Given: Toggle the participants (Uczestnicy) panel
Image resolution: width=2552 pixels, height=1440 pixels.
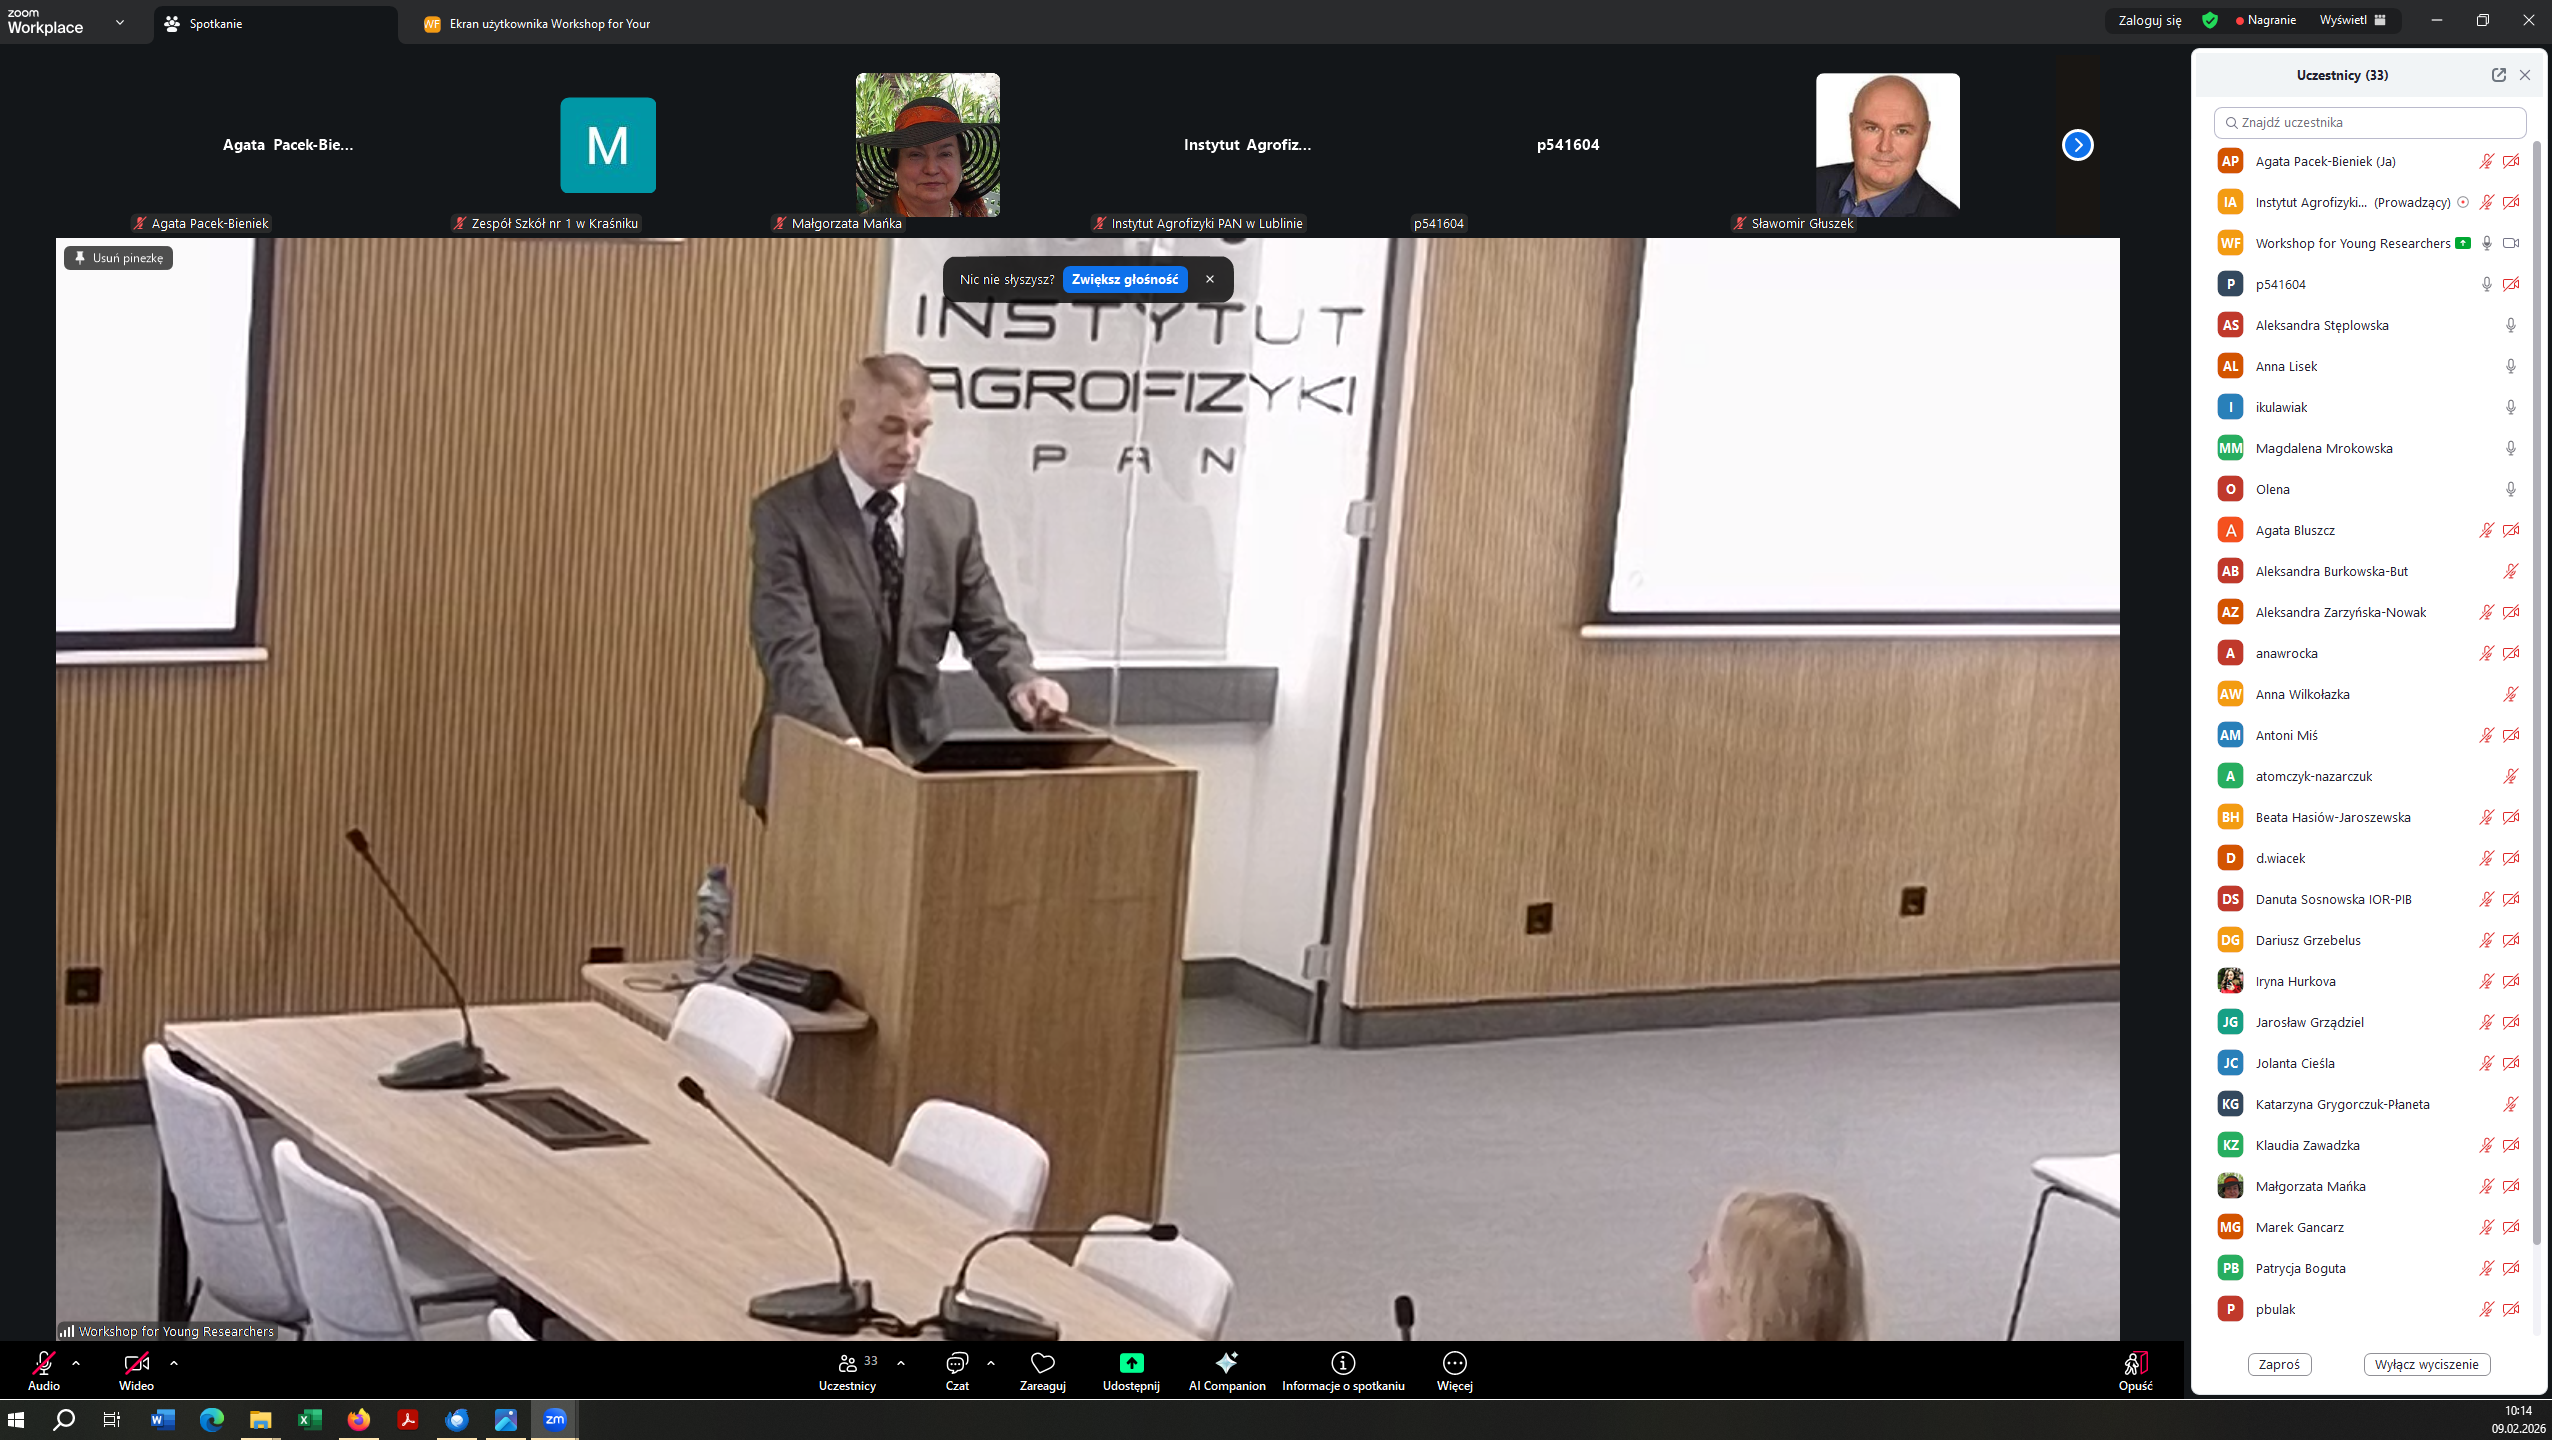Looking at the screenshot, I should click(x=848, y=1364).
